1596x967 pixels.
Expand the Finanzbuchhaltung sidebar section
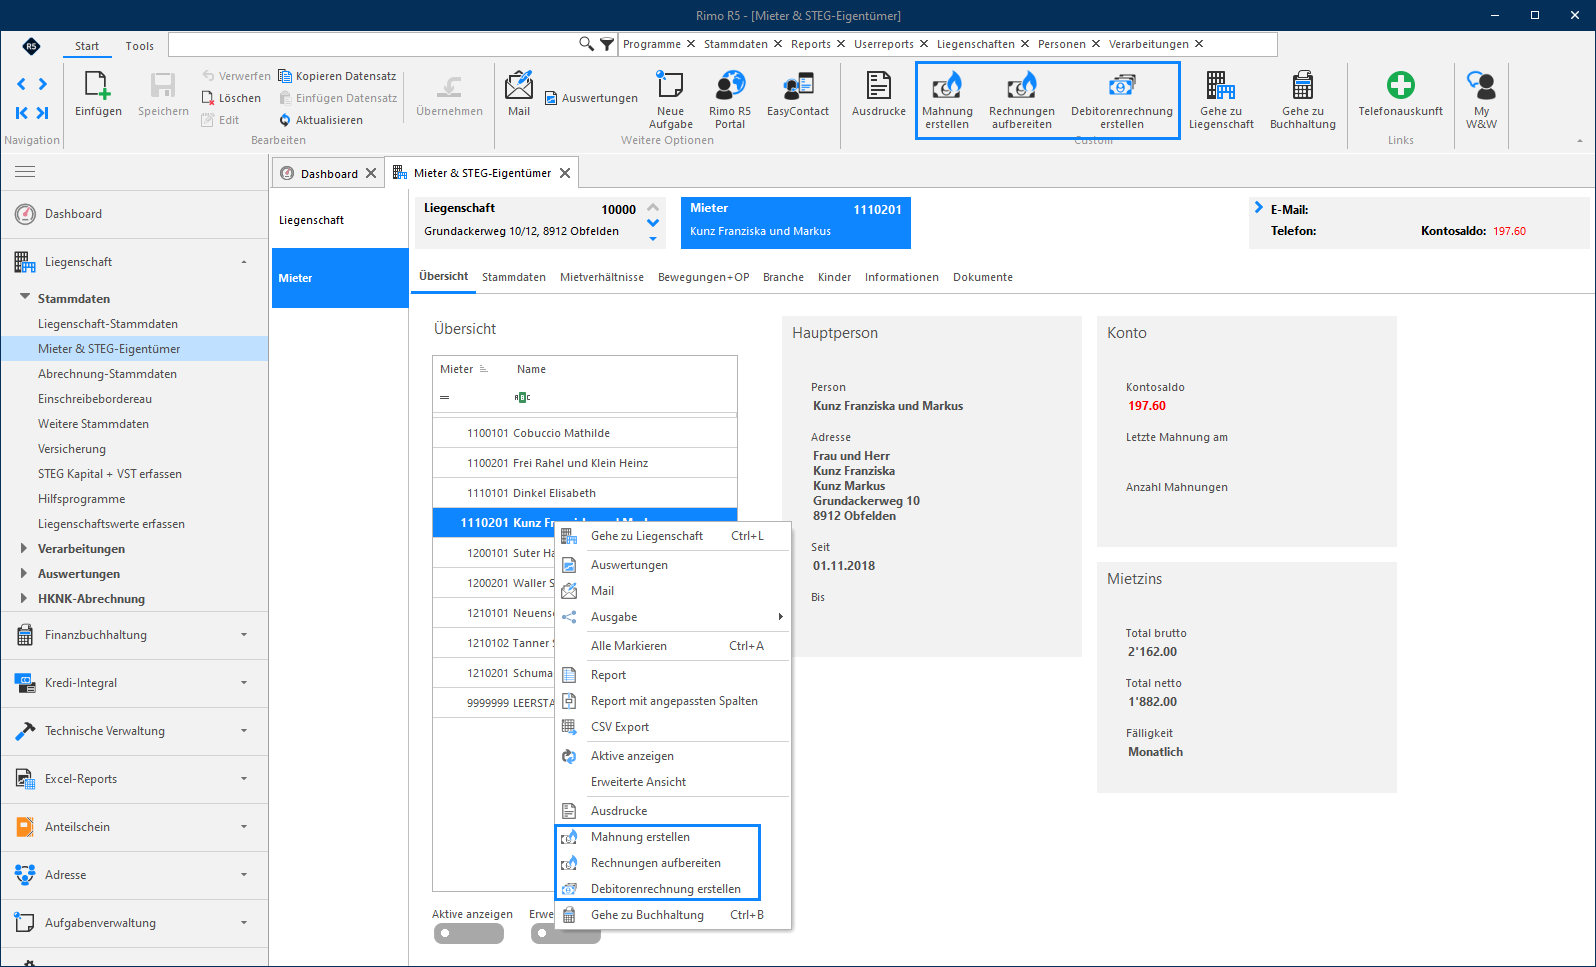[134, 635]
